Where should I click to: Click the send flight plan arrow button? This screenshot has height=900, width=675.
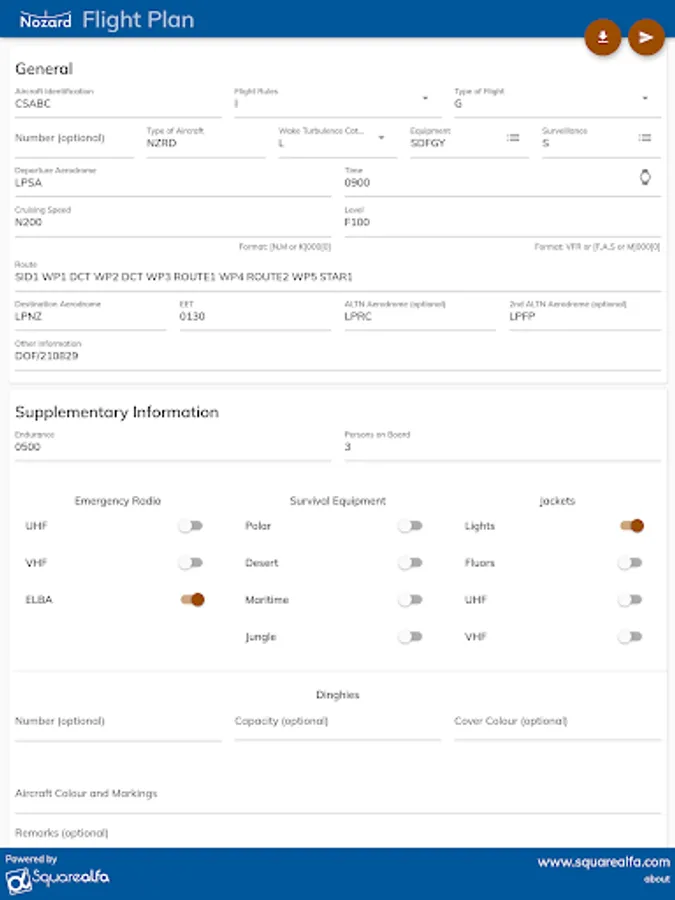[x=646, y=37]
